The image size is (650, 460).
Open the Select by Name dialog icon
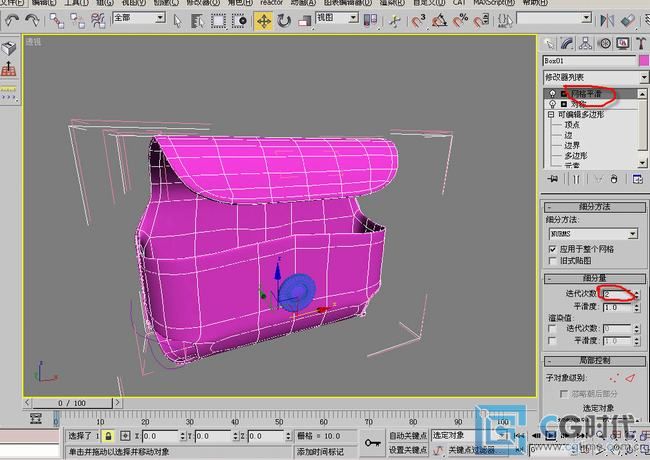pos(198,21)
